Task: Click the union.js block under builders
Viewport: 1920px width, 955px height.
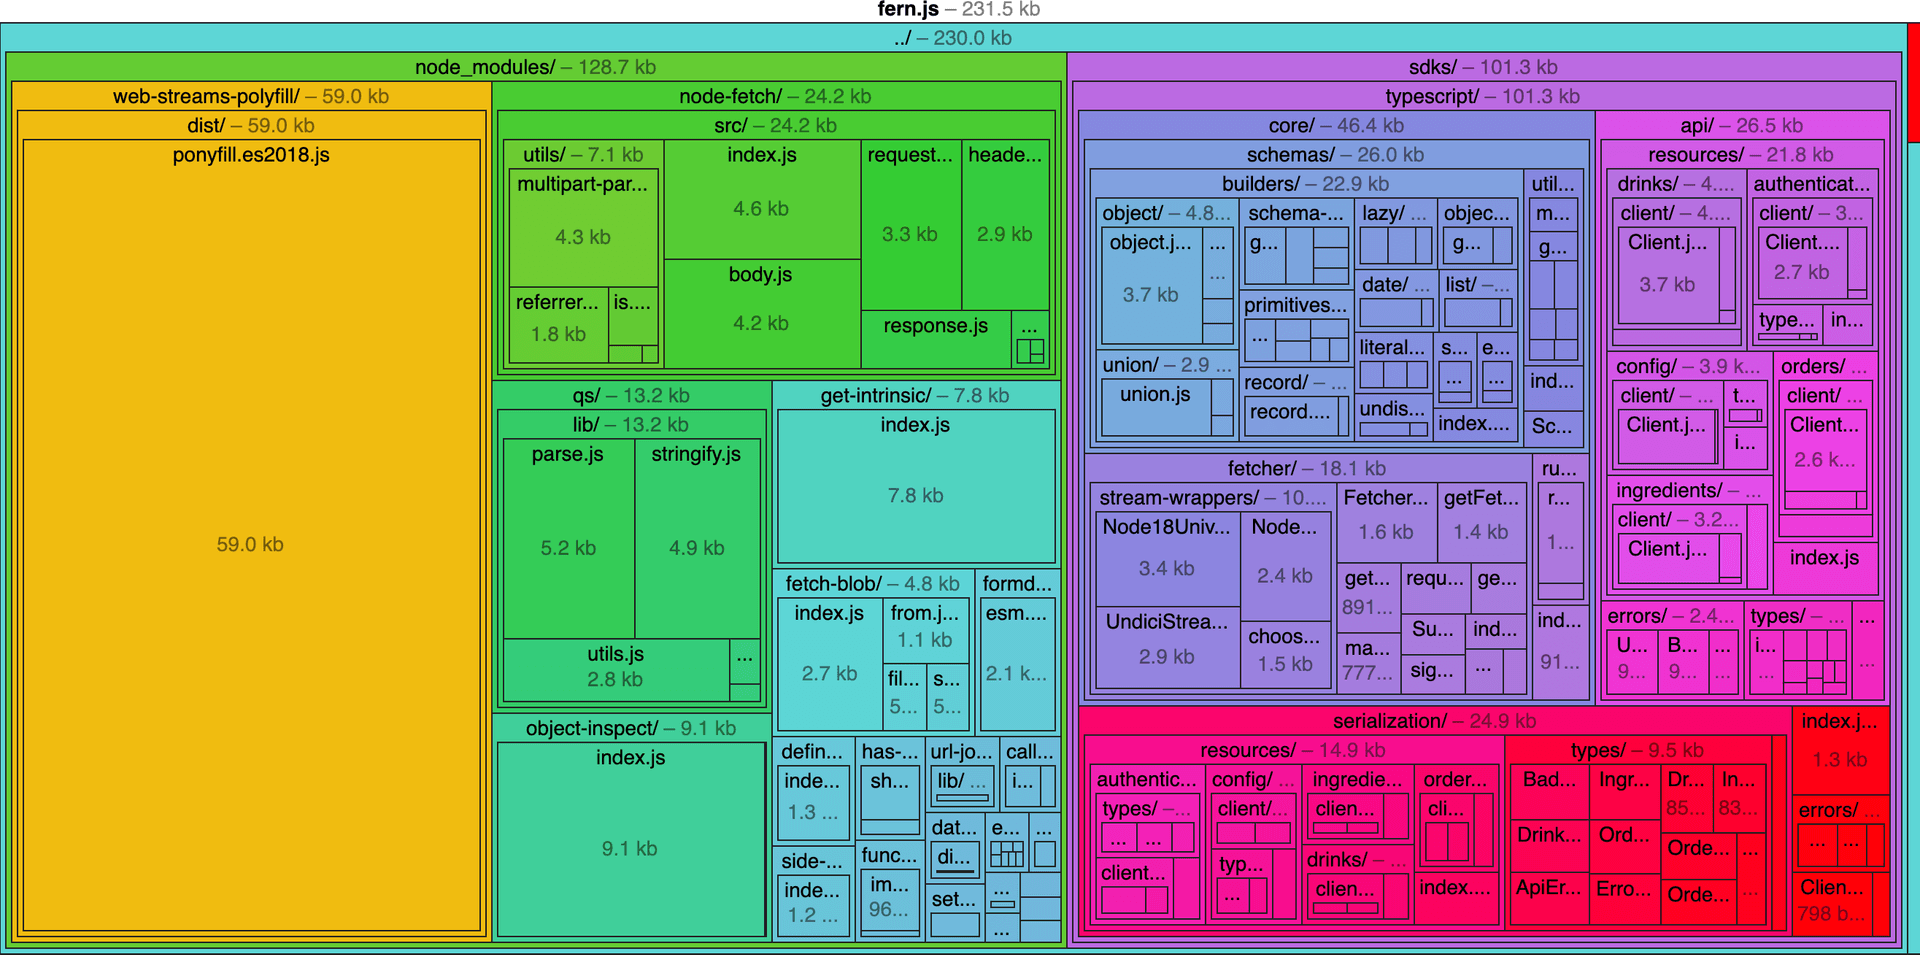Action: point(1155,405)
